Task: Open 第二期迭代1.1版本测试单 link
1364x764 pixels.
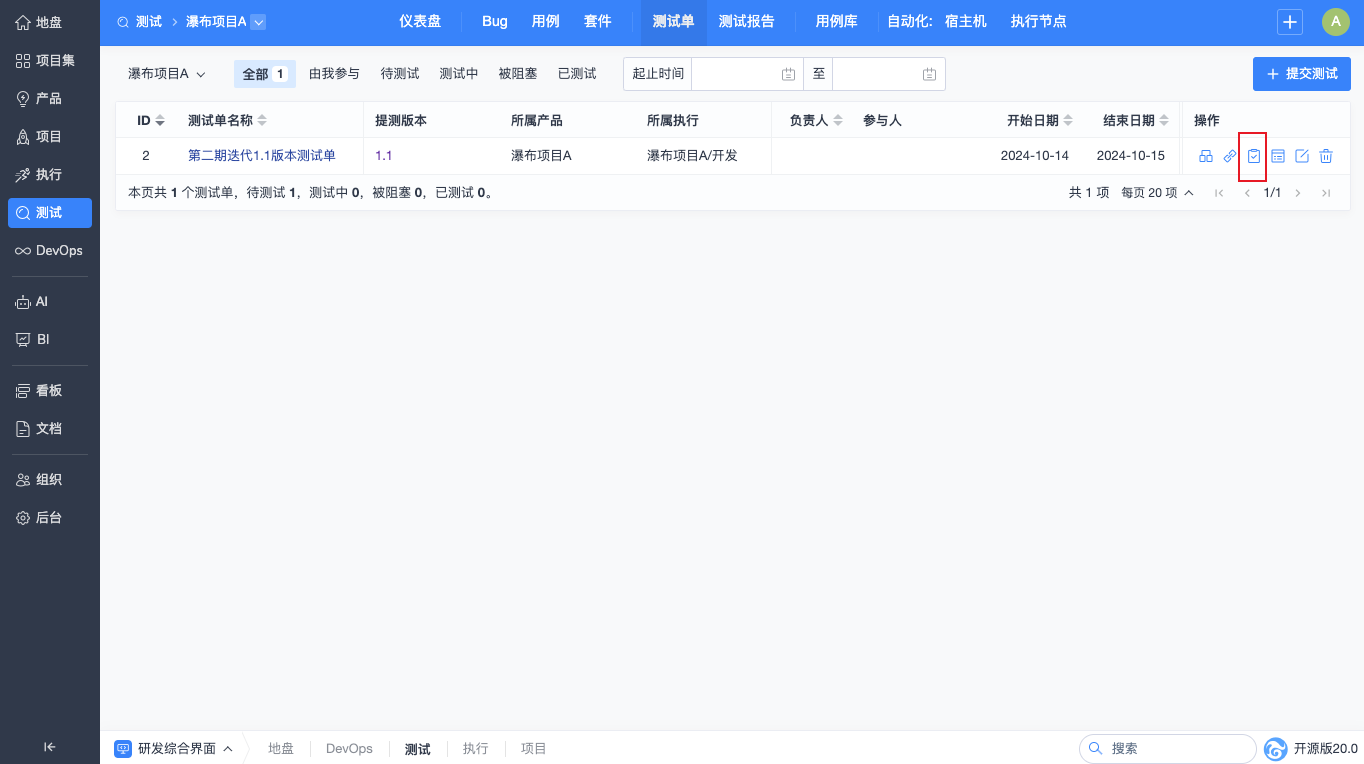Action: point(262,156)
